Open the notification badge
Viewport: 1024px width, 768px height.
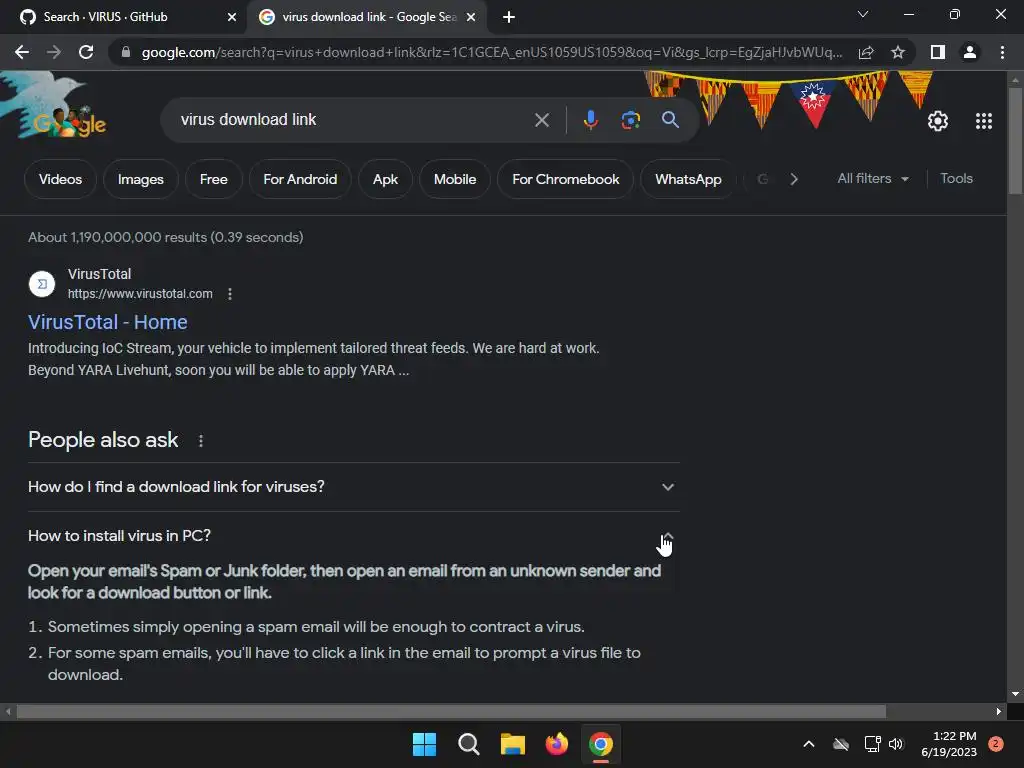[995, 744]
